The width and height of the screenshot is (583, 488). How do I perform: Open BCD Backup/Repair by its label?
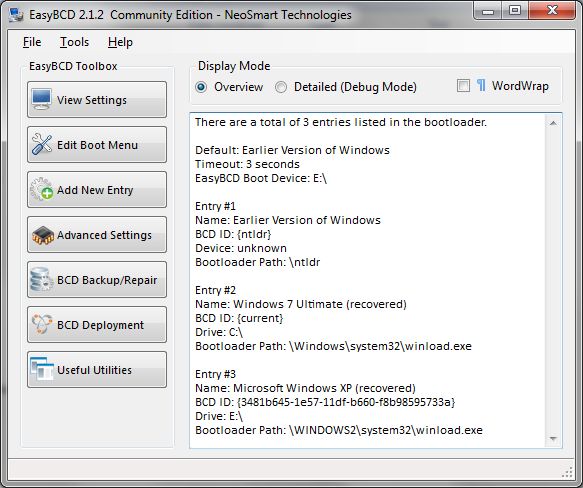pyautogui.click(x=107, y=280)
